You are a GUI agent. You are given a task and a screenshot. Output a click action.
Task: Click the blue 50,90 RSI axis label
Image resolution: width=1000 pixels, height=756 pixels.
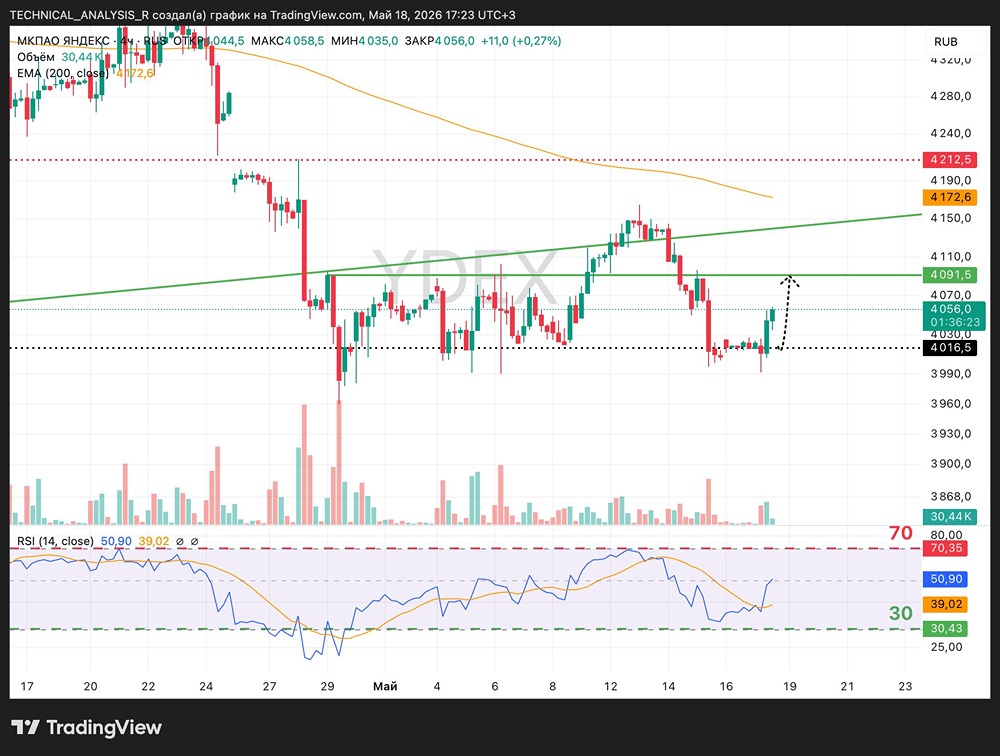(945, 579)
